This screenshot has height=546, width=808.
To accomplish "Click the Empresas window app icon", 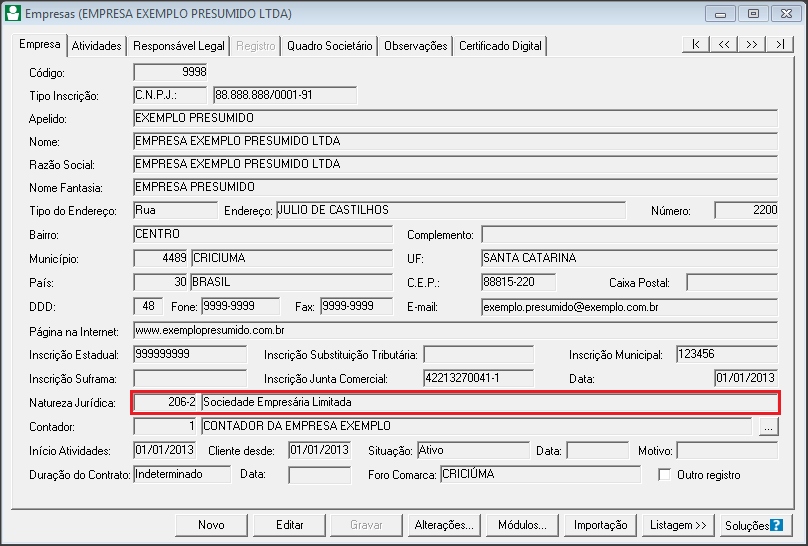I will tap(13, 13).
